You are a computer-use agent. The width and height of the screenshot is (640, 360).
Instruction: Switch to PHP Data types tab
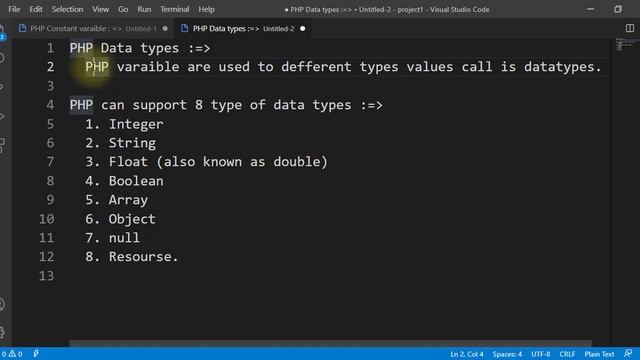point(243,28)
